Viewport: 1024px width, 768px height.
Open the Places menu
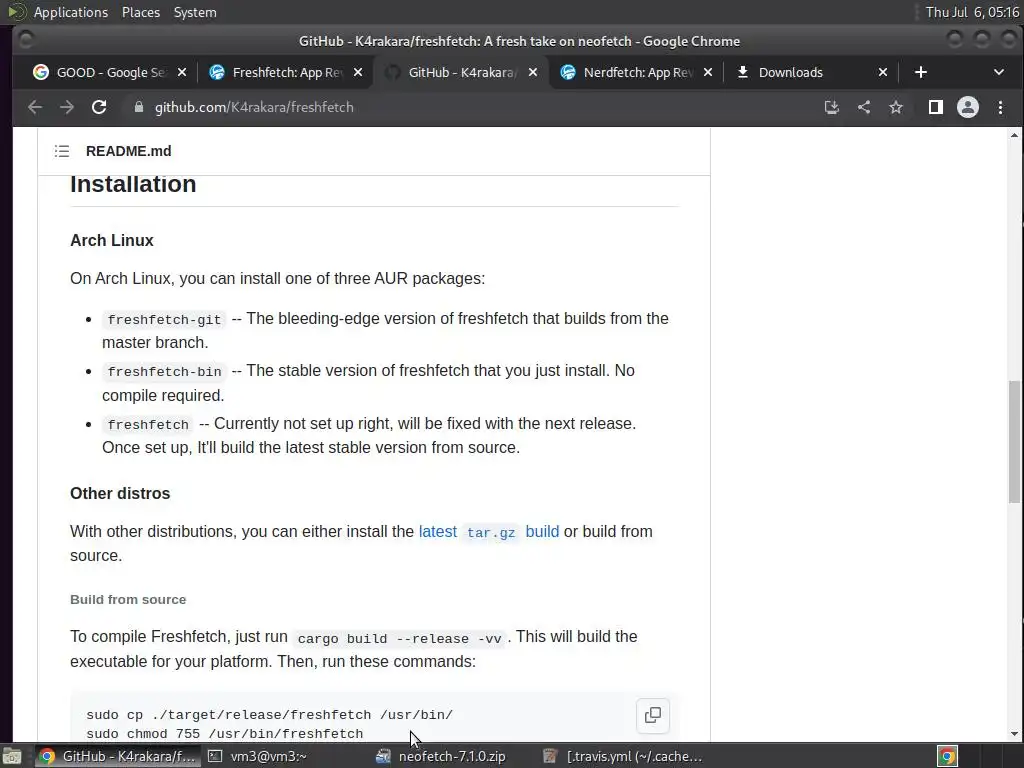140,12
